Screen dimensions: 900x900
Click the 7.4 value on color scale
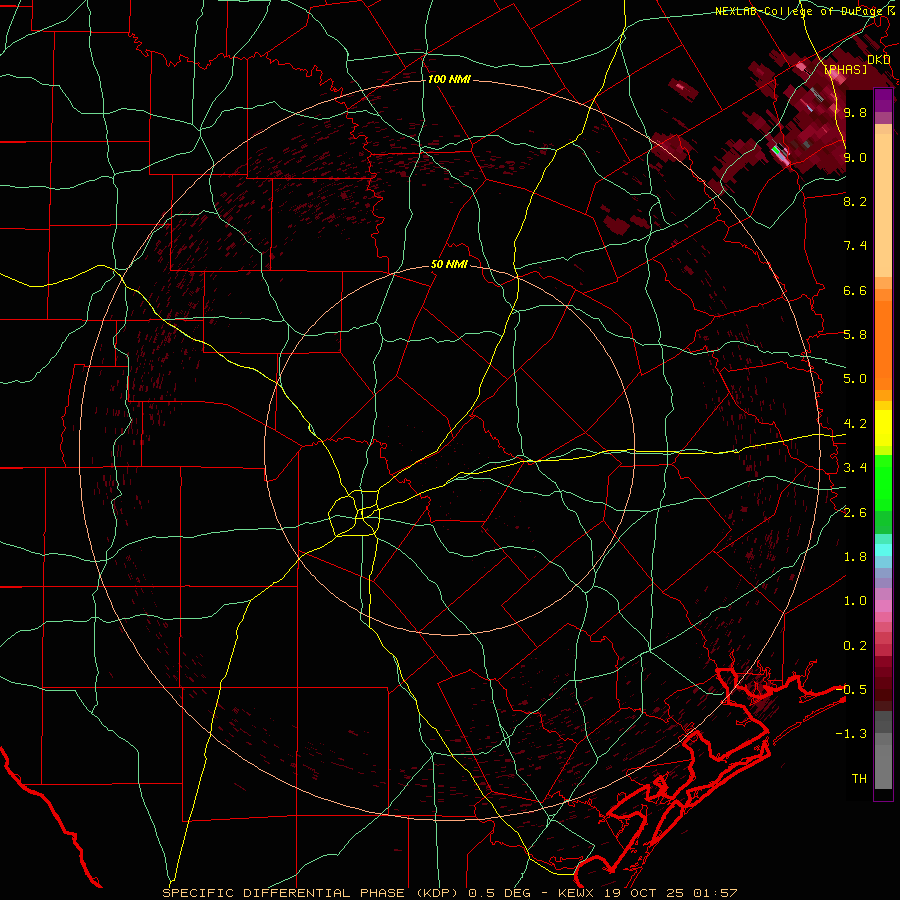[855, 246]
